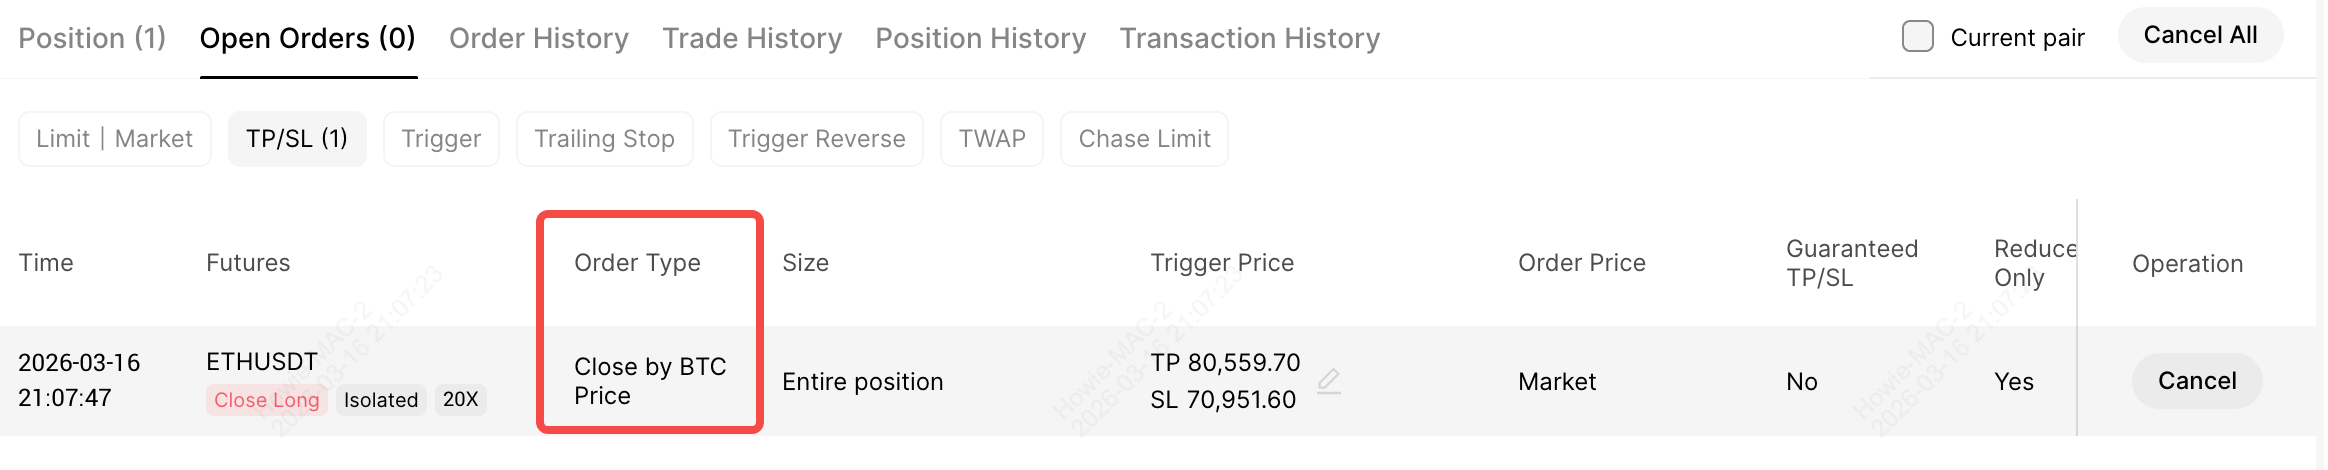Click the ETHUSDT futures pair name
This screenshot has width=2328, height=470.
[x=262, y=362]
